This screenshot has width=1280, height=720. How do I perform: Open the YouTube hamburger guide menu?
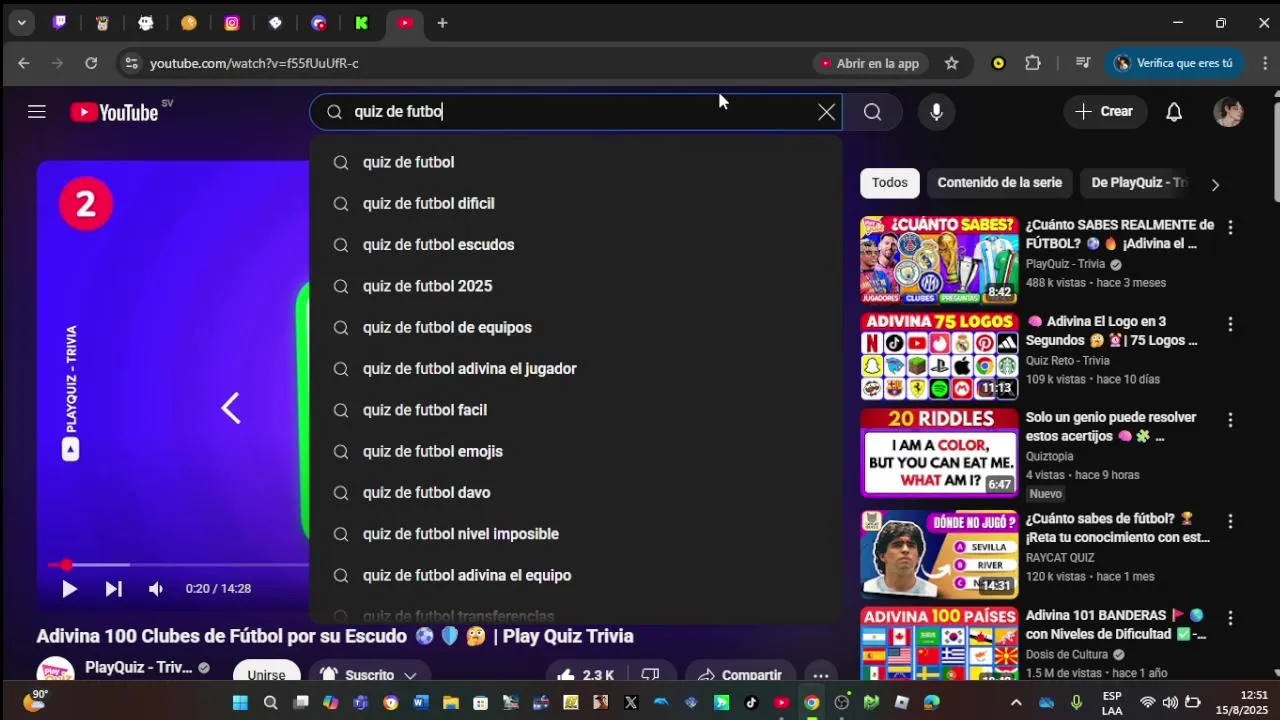coord(37,112)
